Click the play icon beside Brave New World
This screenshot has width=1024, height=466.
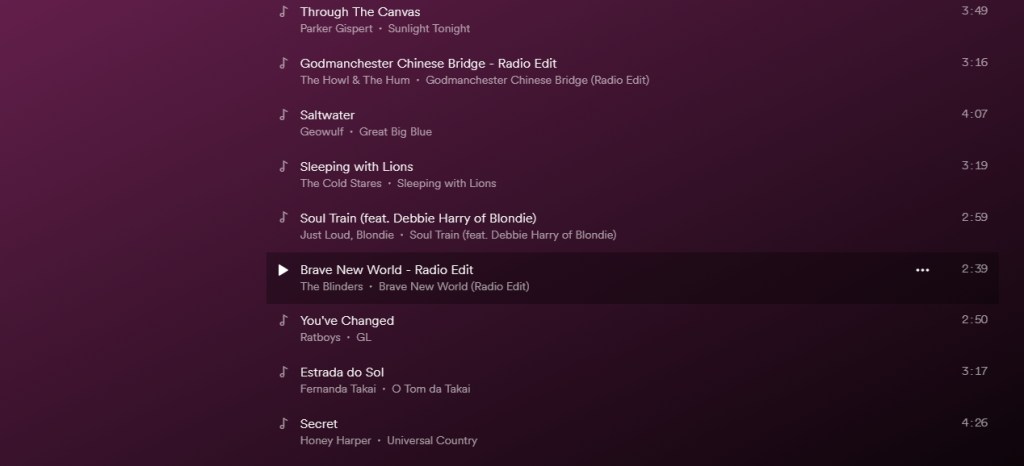(x=283, y=270)
